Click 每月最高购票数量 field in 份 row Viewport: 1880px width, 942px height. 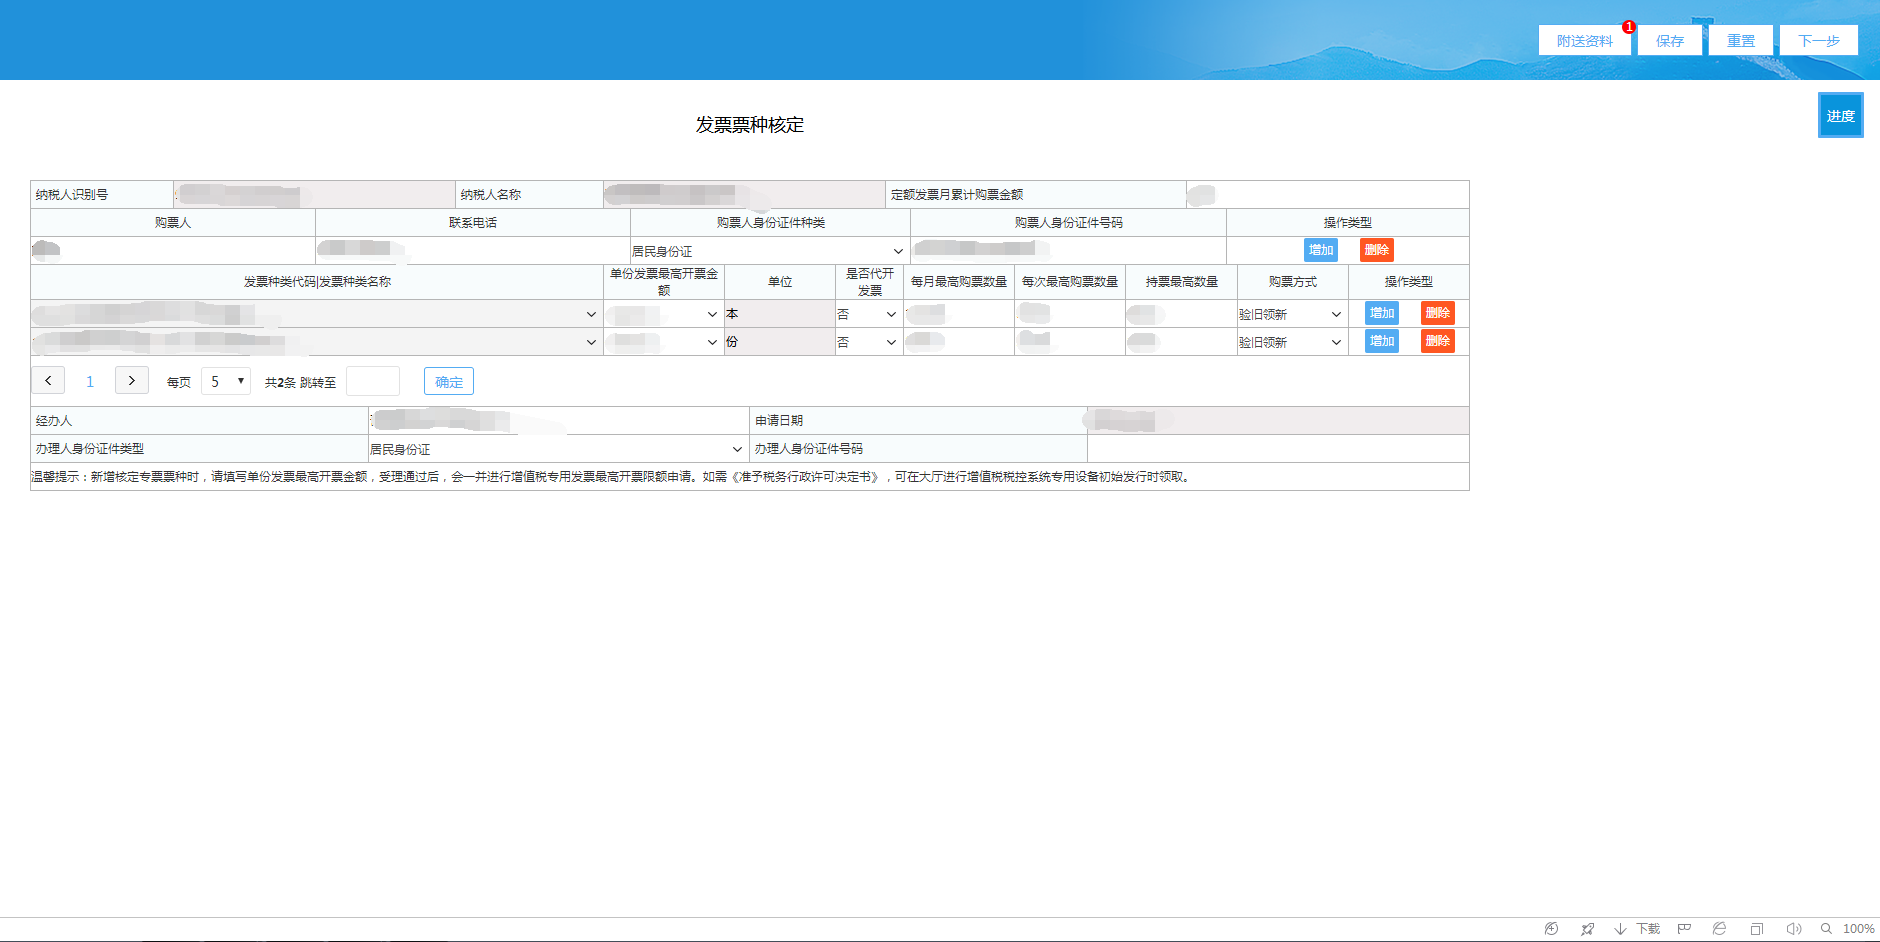pos(958,342)
